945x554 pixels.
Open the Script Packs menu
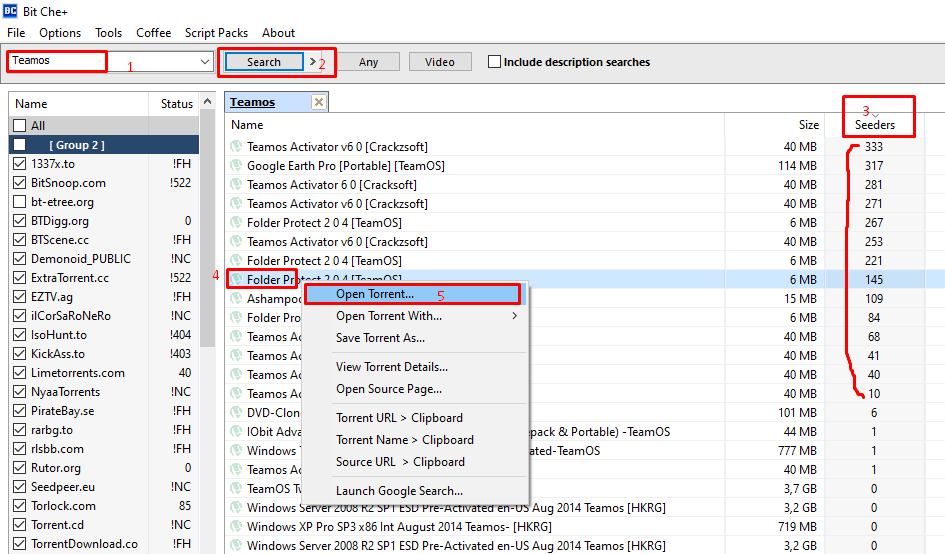216,33
